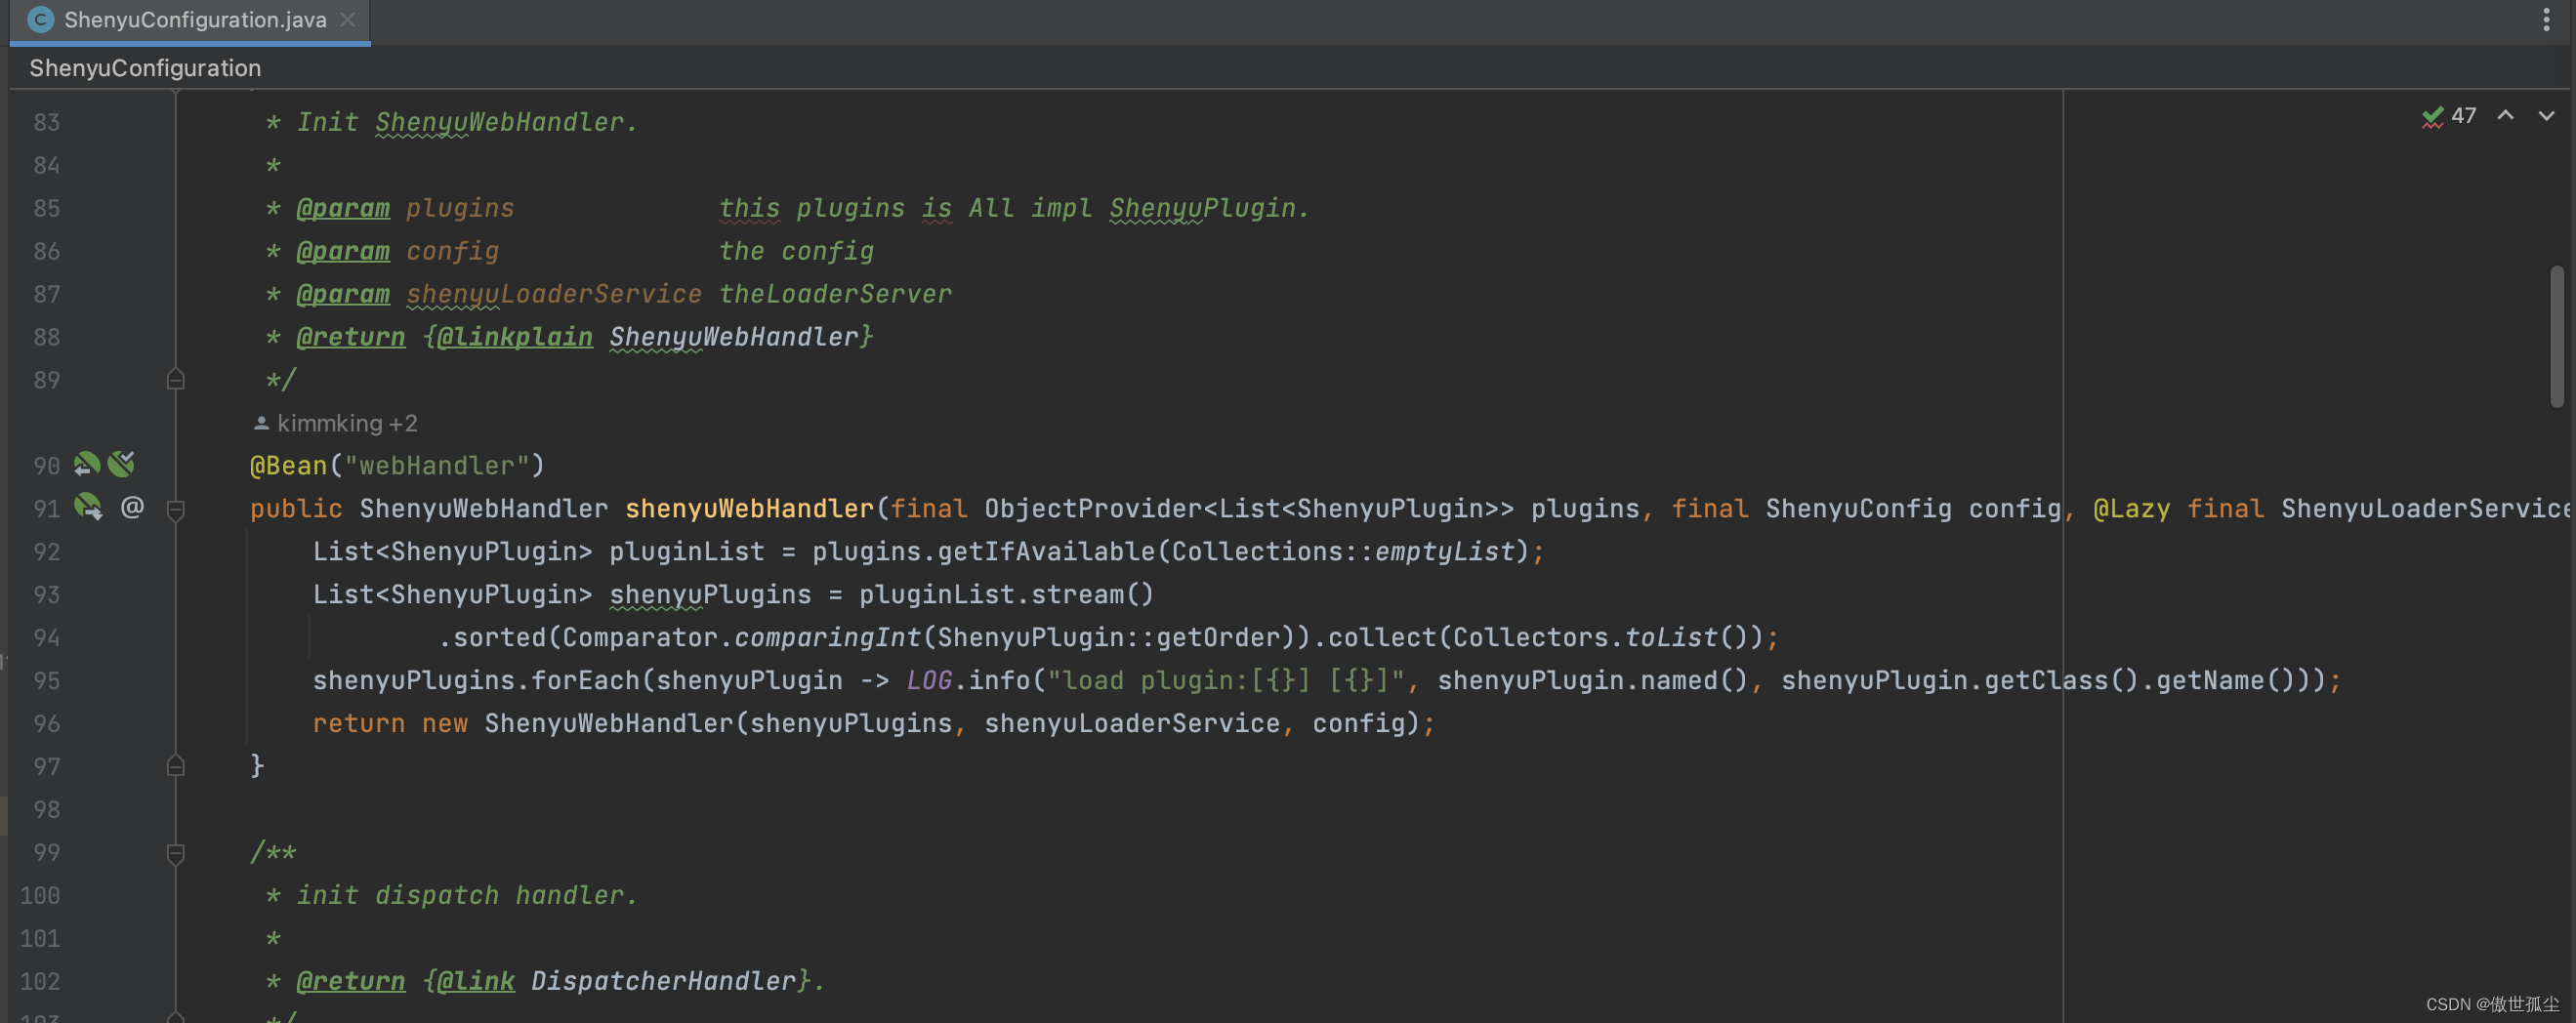Click the bean dependencies gutter icon on line 91

tap(88, 508)
